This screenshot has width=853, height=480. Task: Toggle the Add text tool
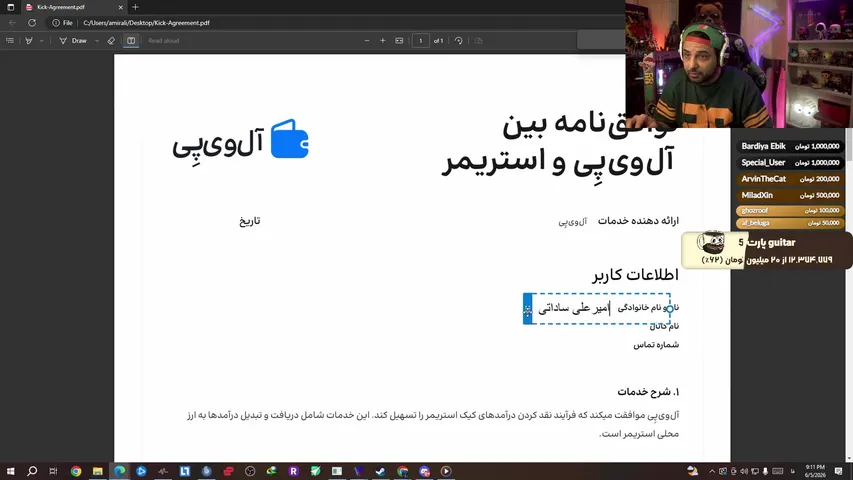coord(131,41)
